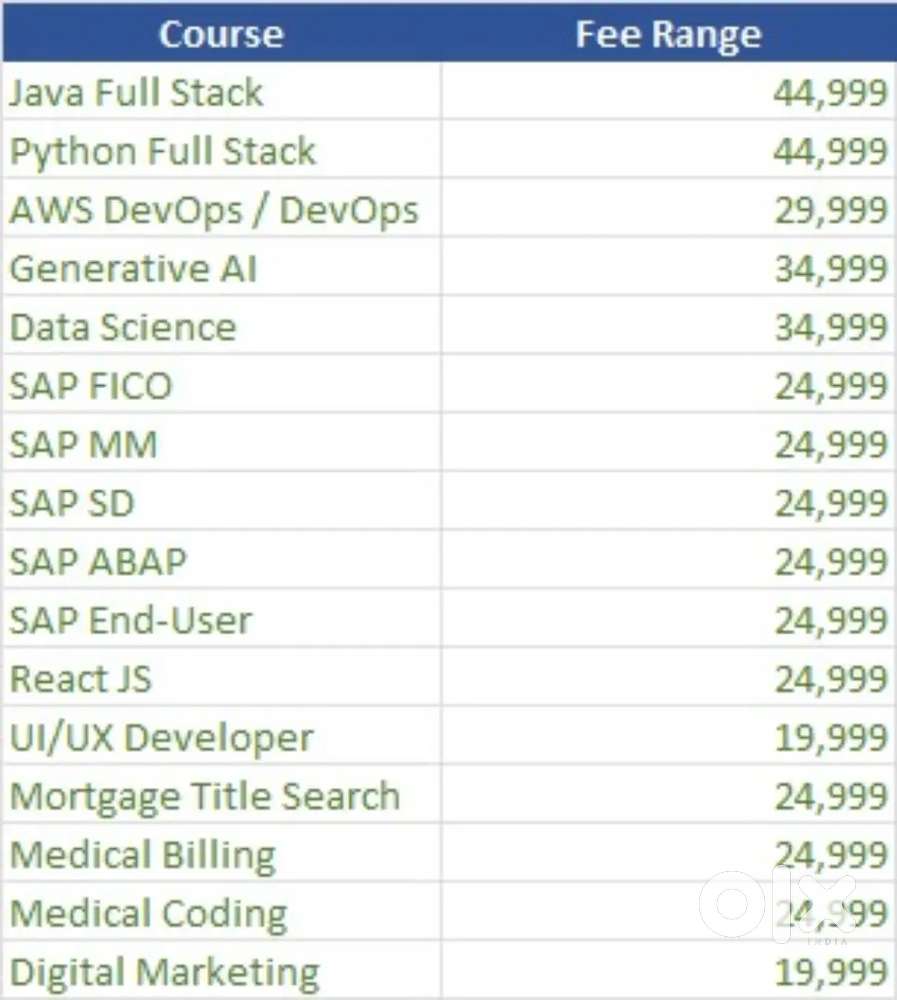Click the AWS DevOps / DevOps cell

[x=214, y=210]
